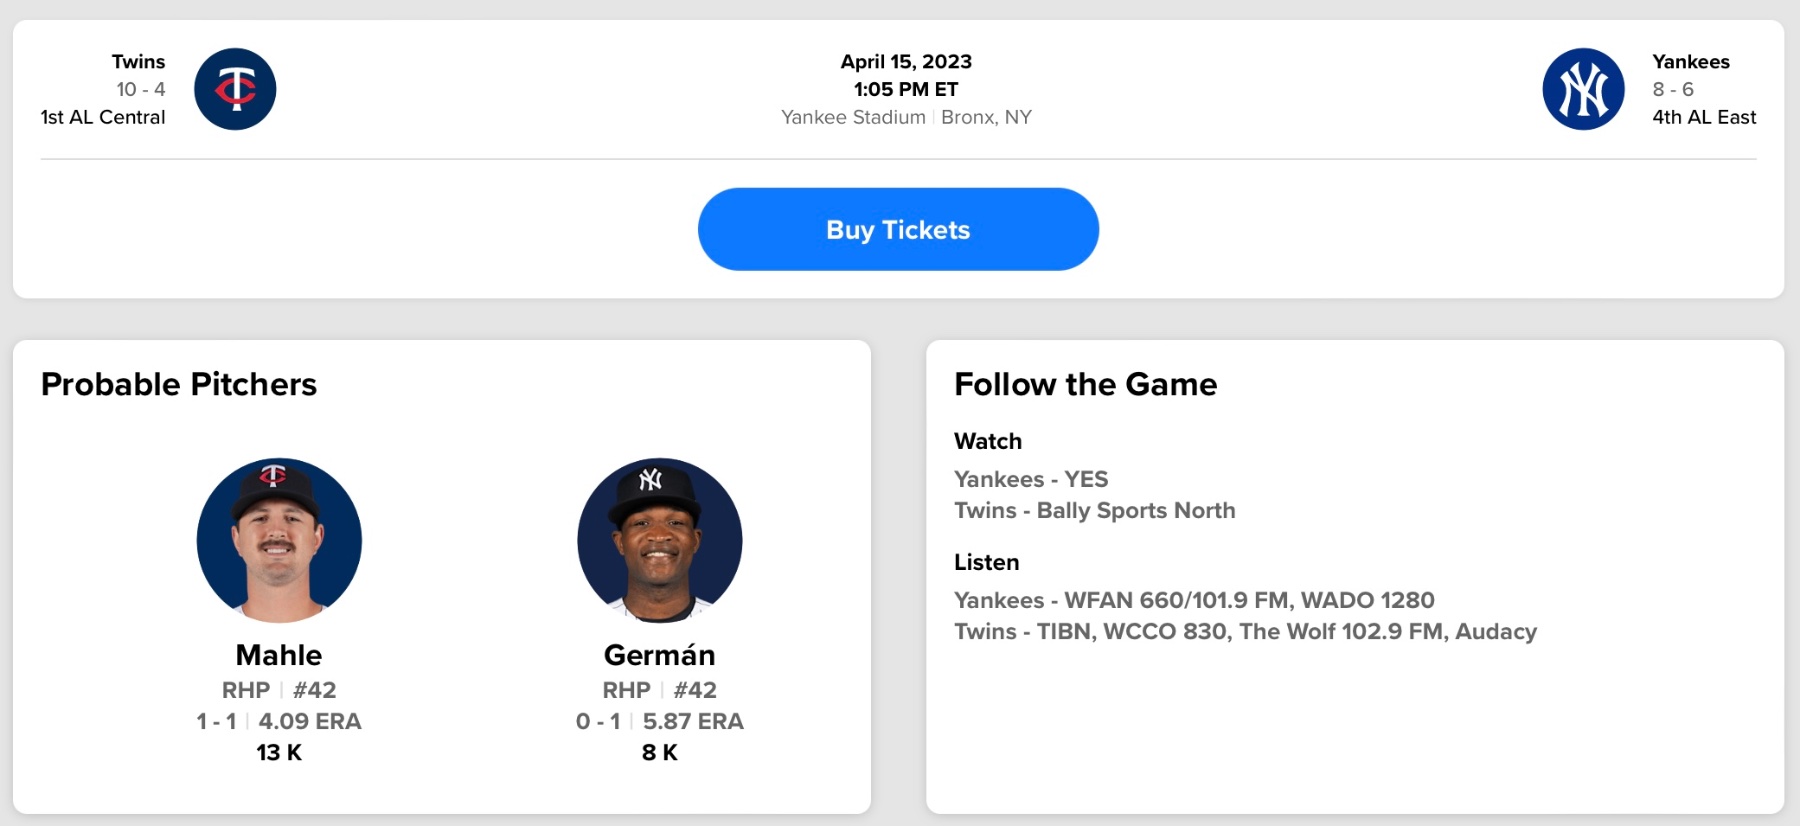This screenshot has height=826, width=1800.
Task: Click Yankees WFAN 660/101.9 FM radio listing
Action: [x=1193, y=600]
